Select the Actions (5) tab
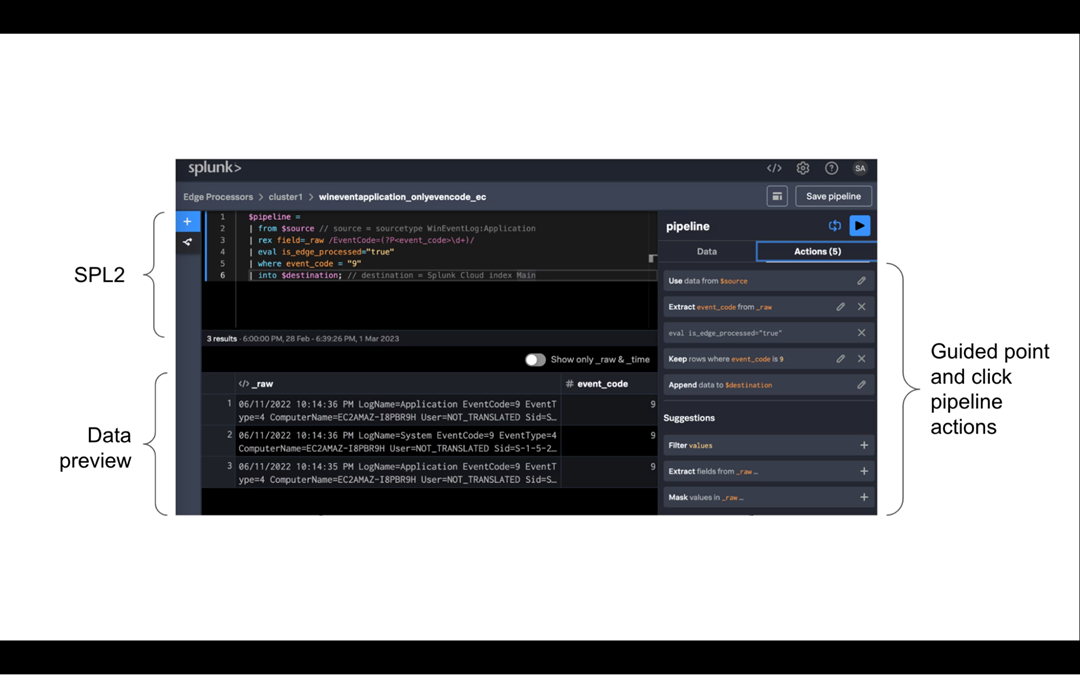This screenshot has width=1080, height=675. [x=817, y=252]
